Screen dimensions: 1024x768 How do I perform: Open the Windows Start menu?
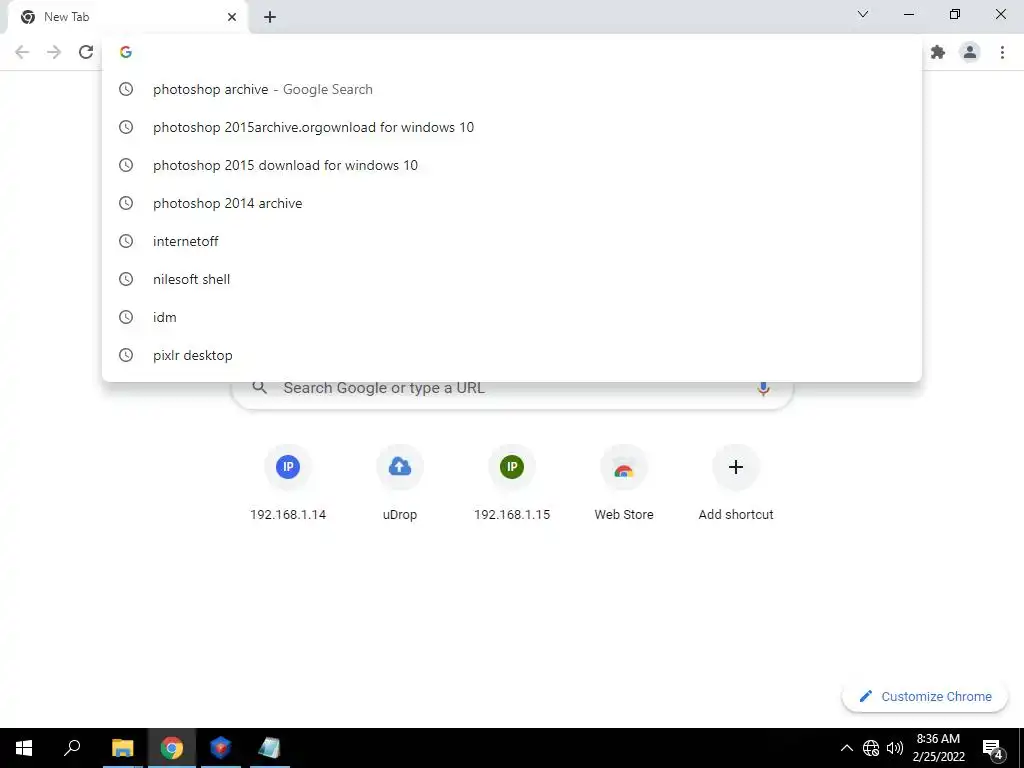coord(24,748)
